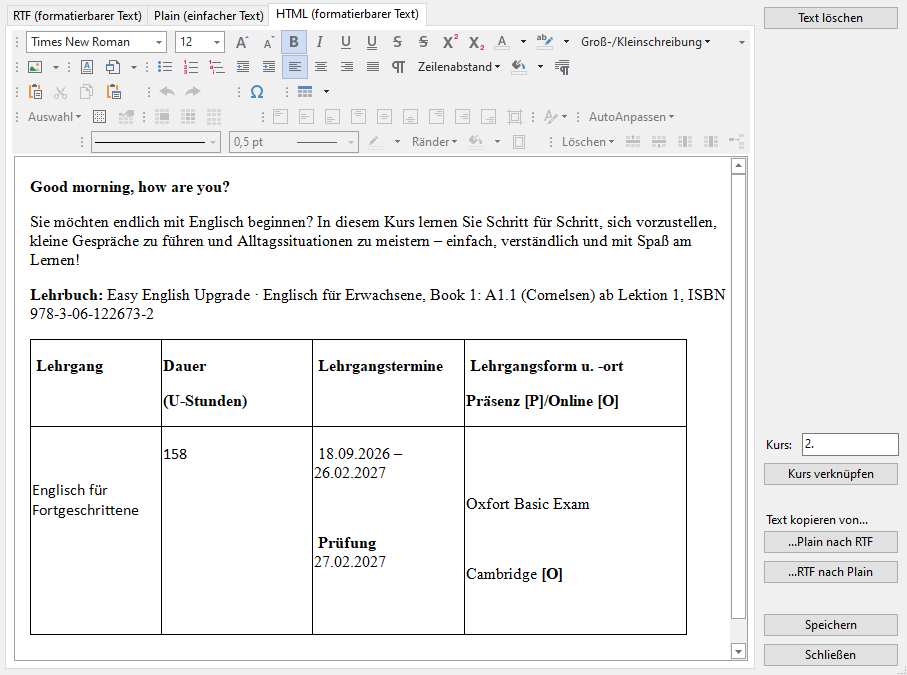Screen dimensions: 907x675
Task: Apply the font color A swatch
Action: 502,42
